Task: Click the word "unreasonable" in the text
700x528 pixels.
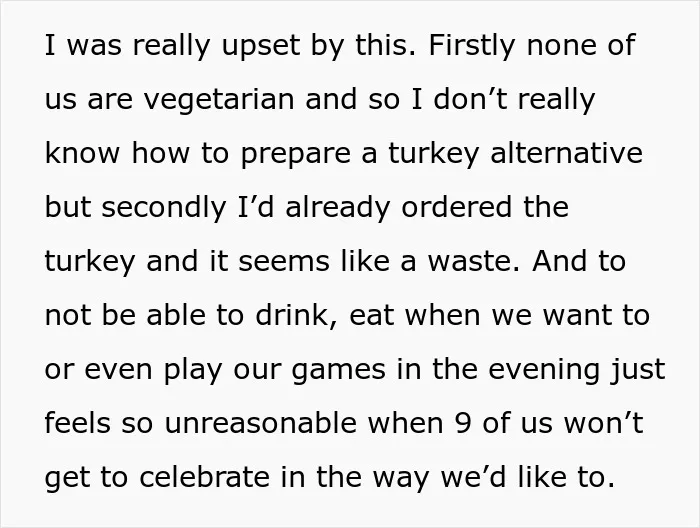Action: [260, 423]
